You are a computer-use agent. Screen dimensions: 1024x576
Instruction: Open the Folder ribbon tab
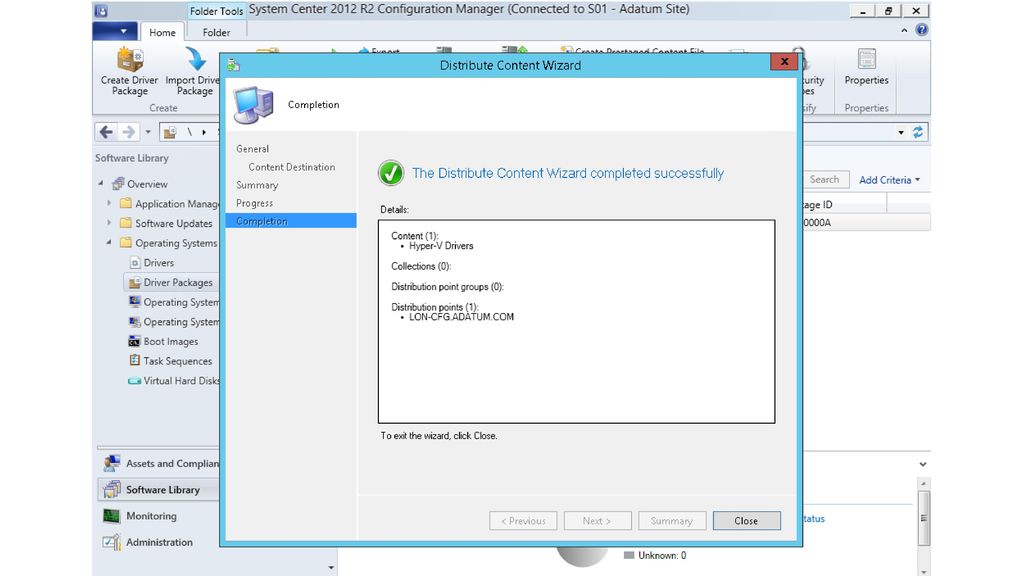[216, 32]
